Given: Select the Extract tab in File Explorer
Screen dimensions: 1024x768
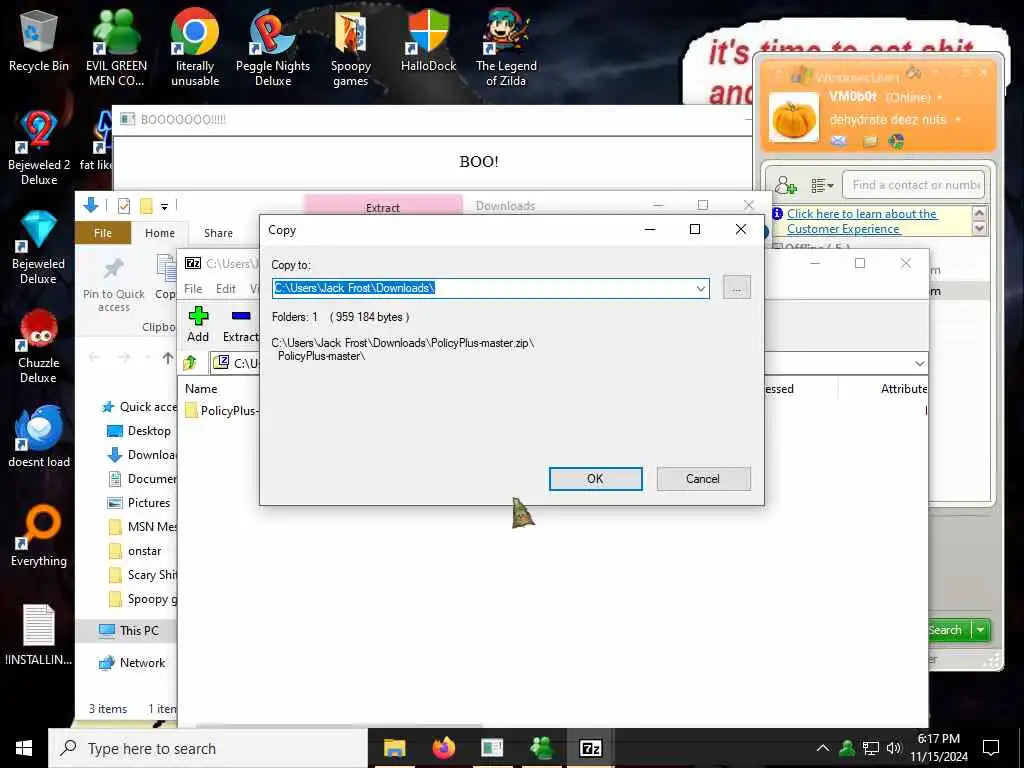Looking at the screenshot, I should click(x=383, y=207).
